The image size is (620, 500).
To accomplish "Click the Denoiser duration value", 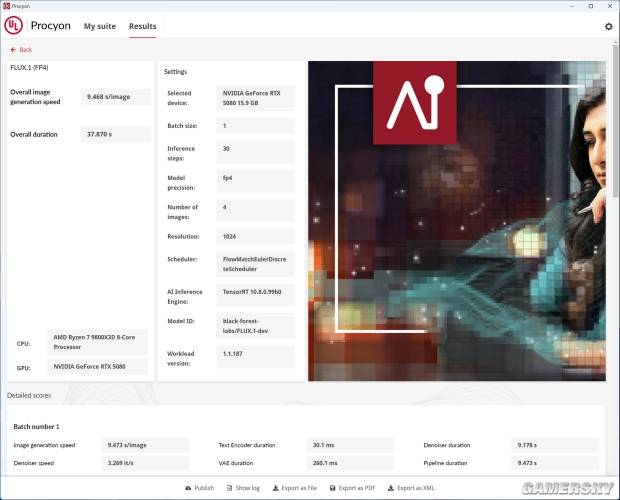I will pyautogui.click(x=555, y=445).
